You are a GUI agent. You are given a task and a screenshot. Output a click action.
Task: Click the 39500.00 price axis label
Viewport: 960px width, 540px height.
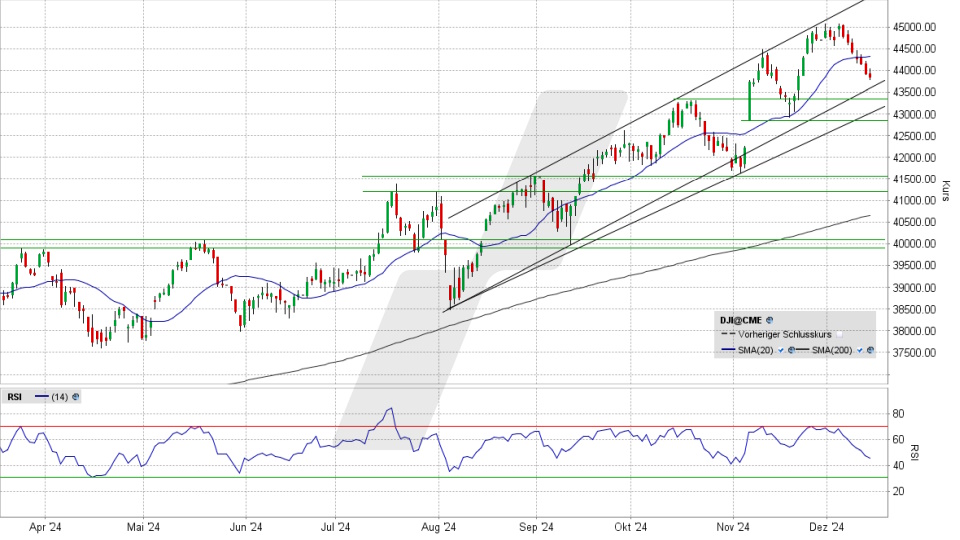pos(914,265)
